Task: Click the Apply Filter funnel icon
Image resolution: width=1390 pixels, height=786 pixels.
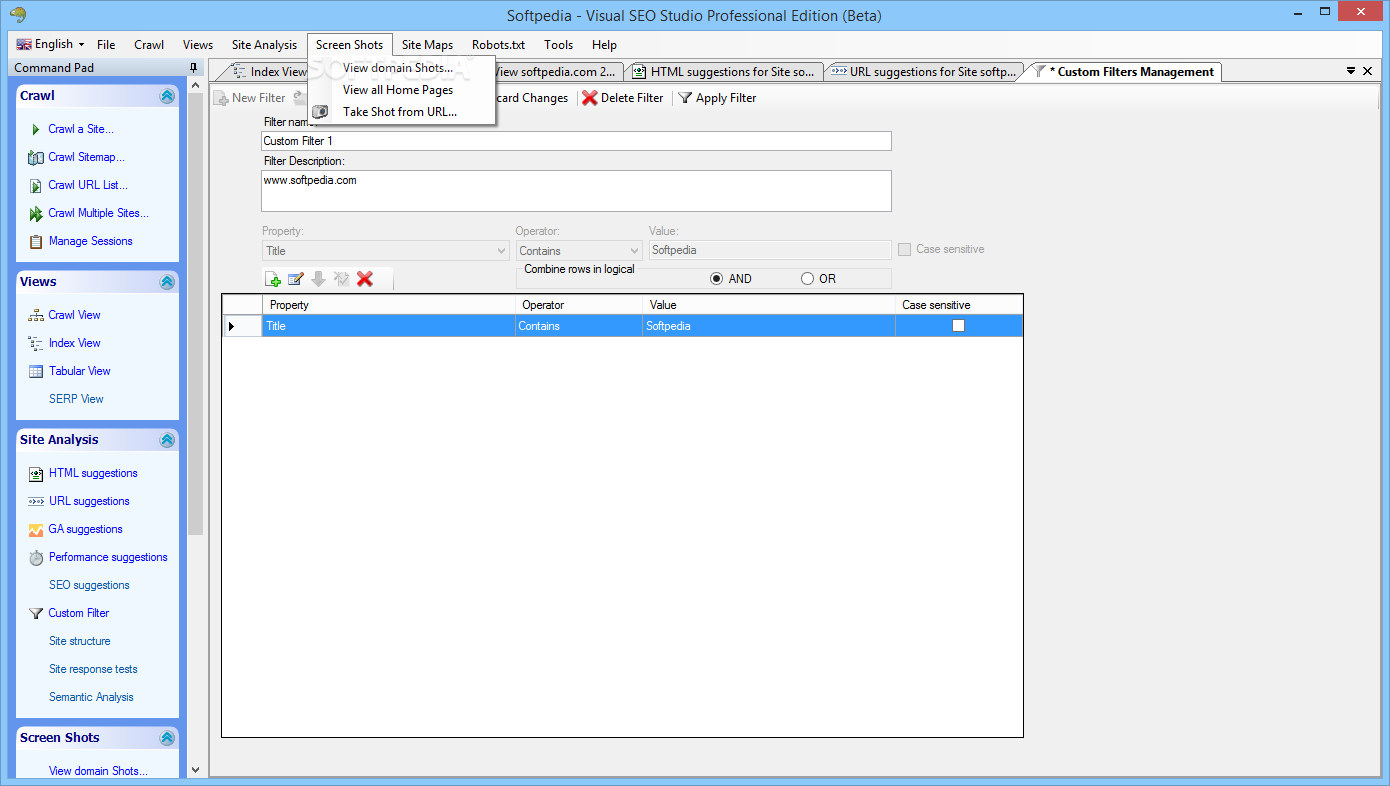Action: (685, 98)
